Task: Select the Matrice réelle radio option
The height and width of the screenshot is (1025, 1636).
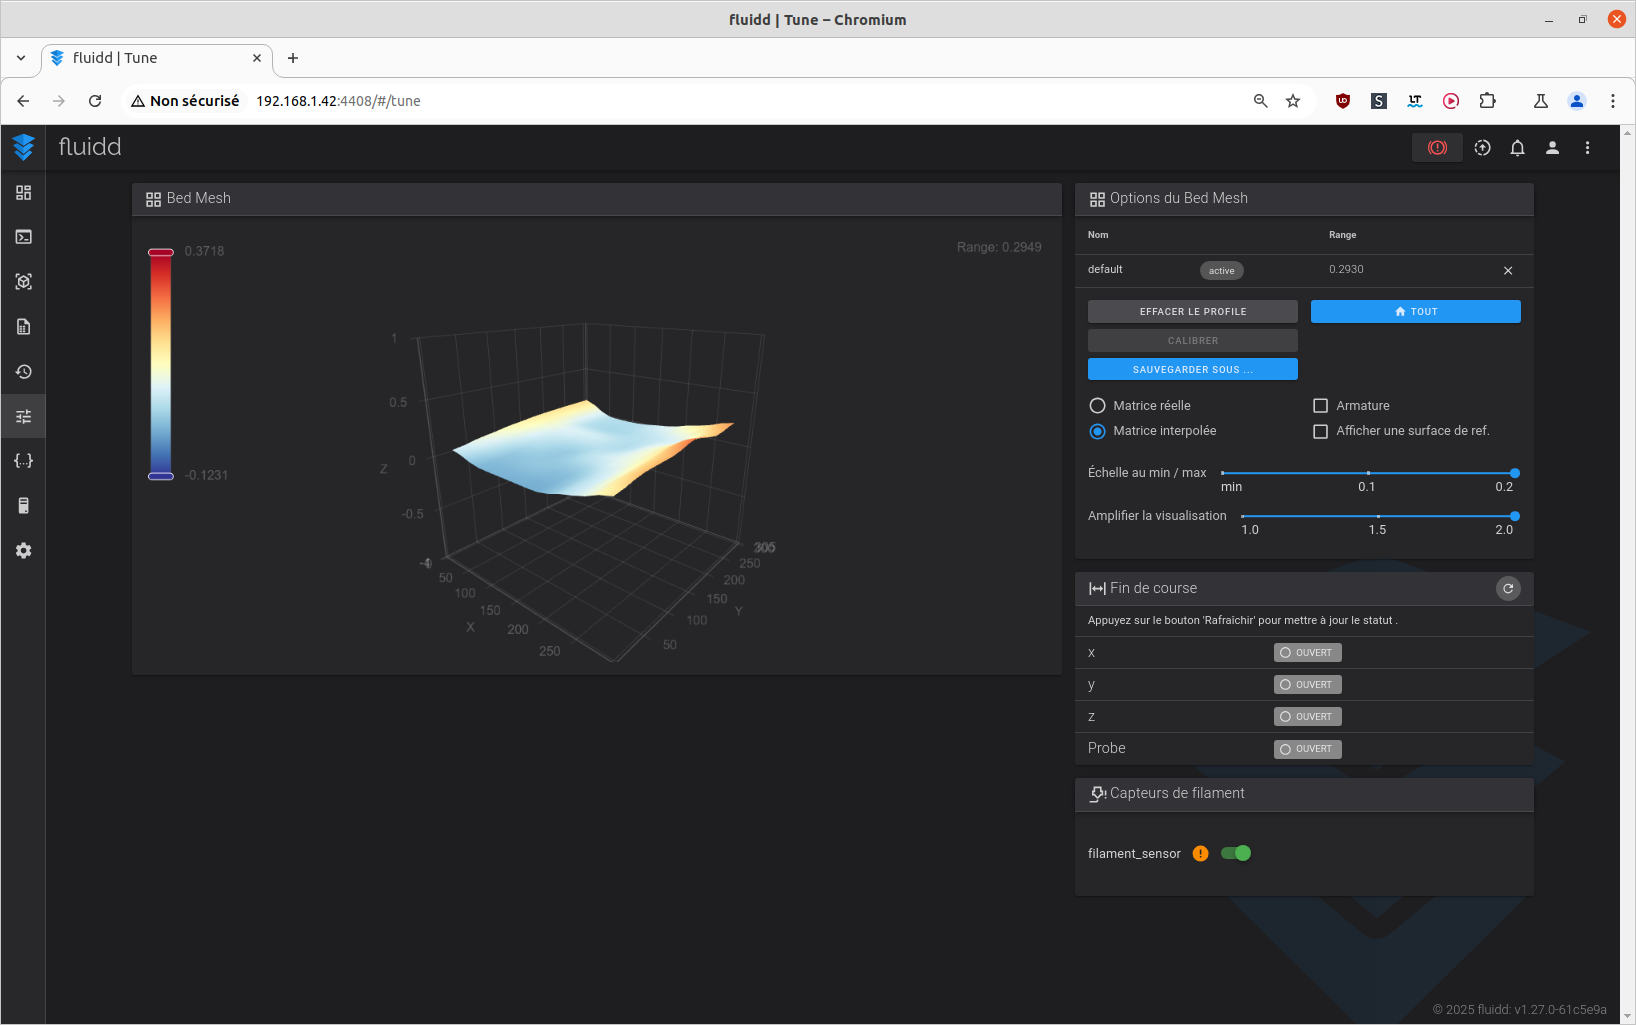Action: point(1097,406)
